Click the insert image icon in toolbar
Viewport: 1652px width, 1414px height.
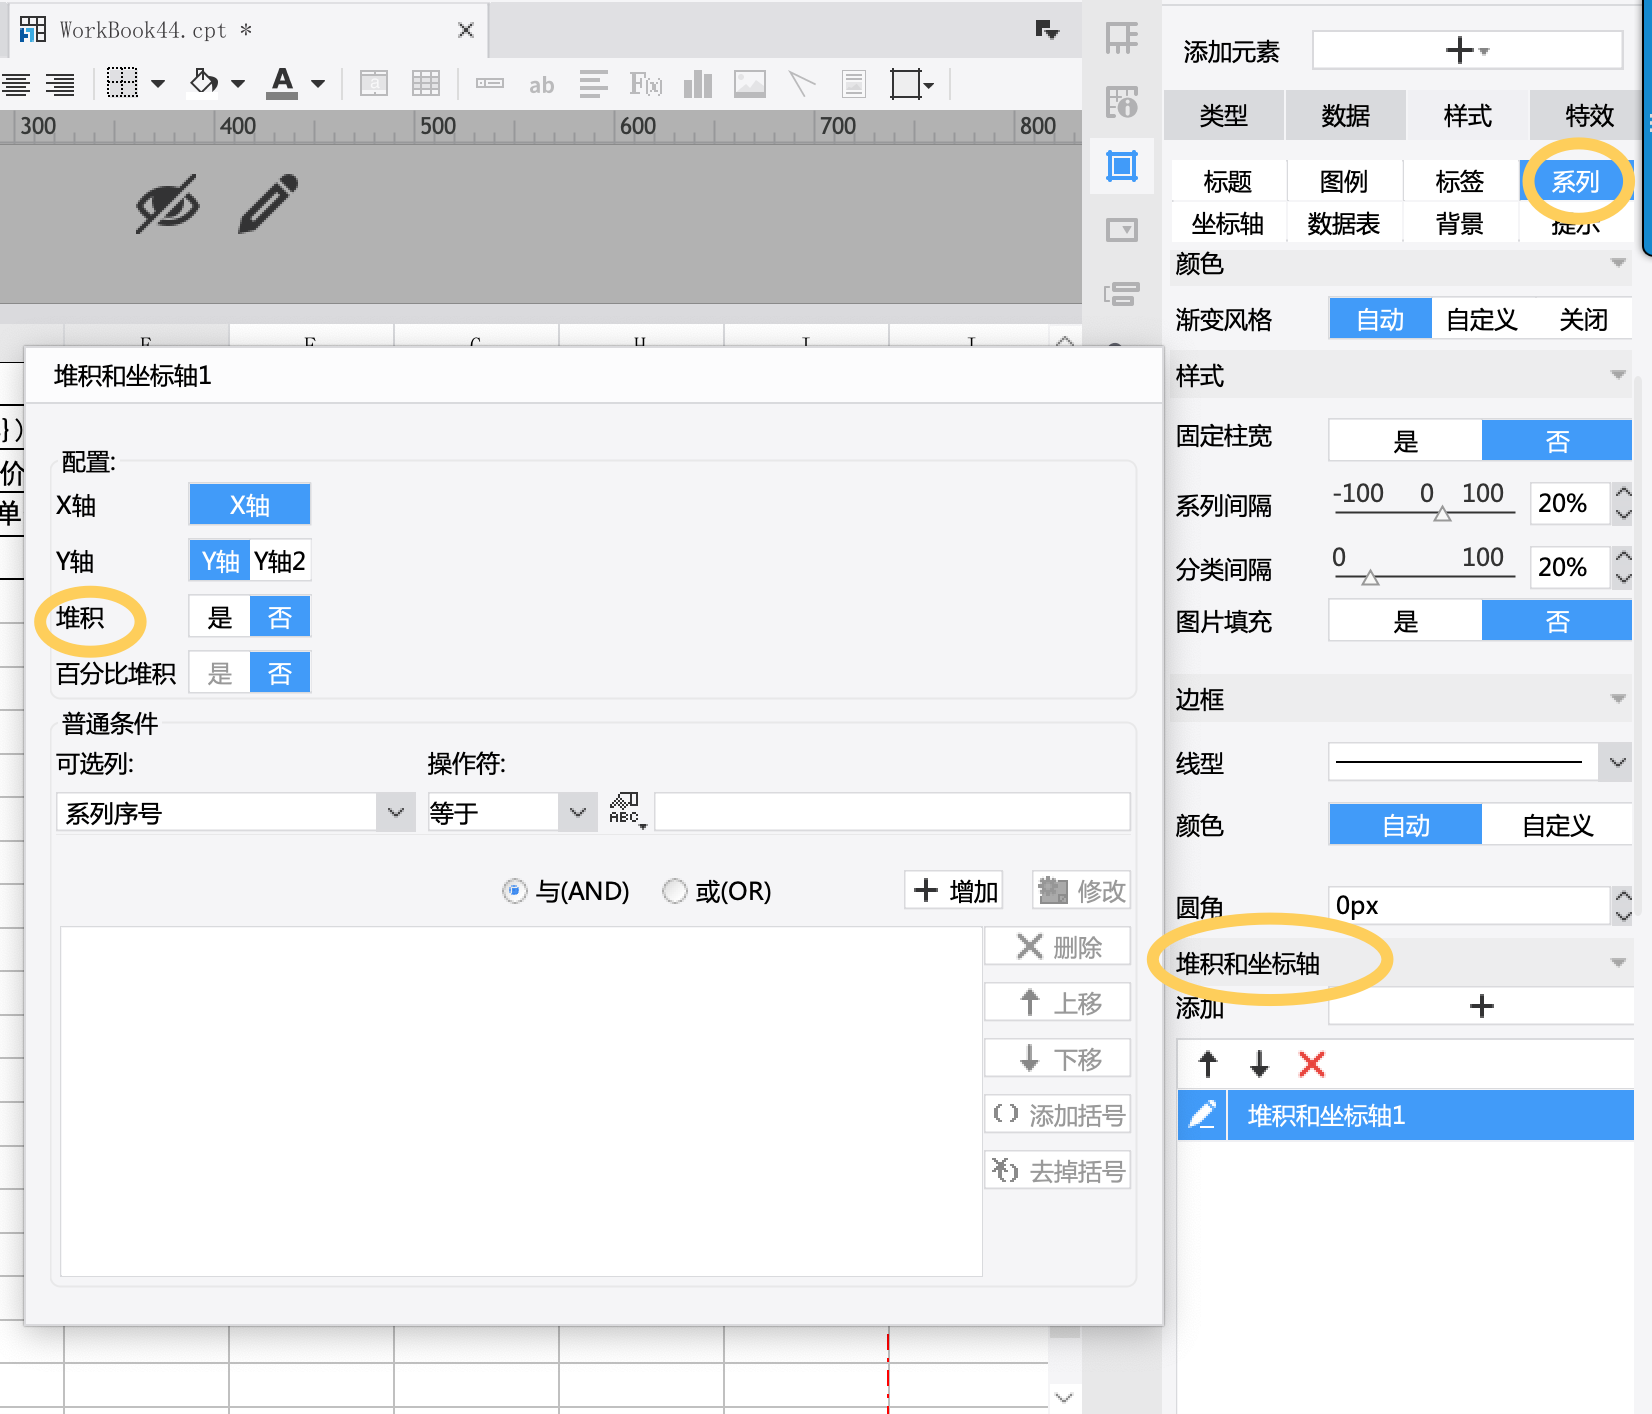pos(749,84)
